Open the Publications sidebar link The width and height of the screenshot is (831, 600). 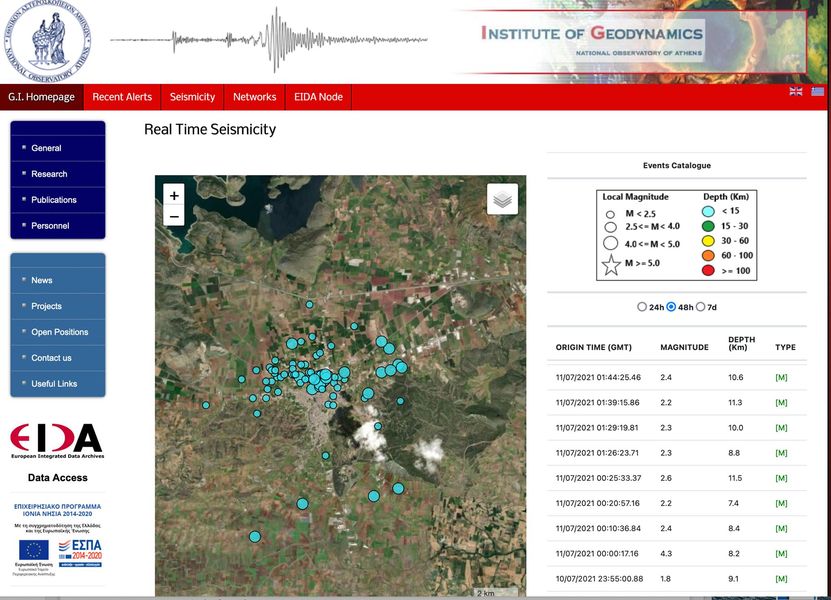(x=54, y=200)
